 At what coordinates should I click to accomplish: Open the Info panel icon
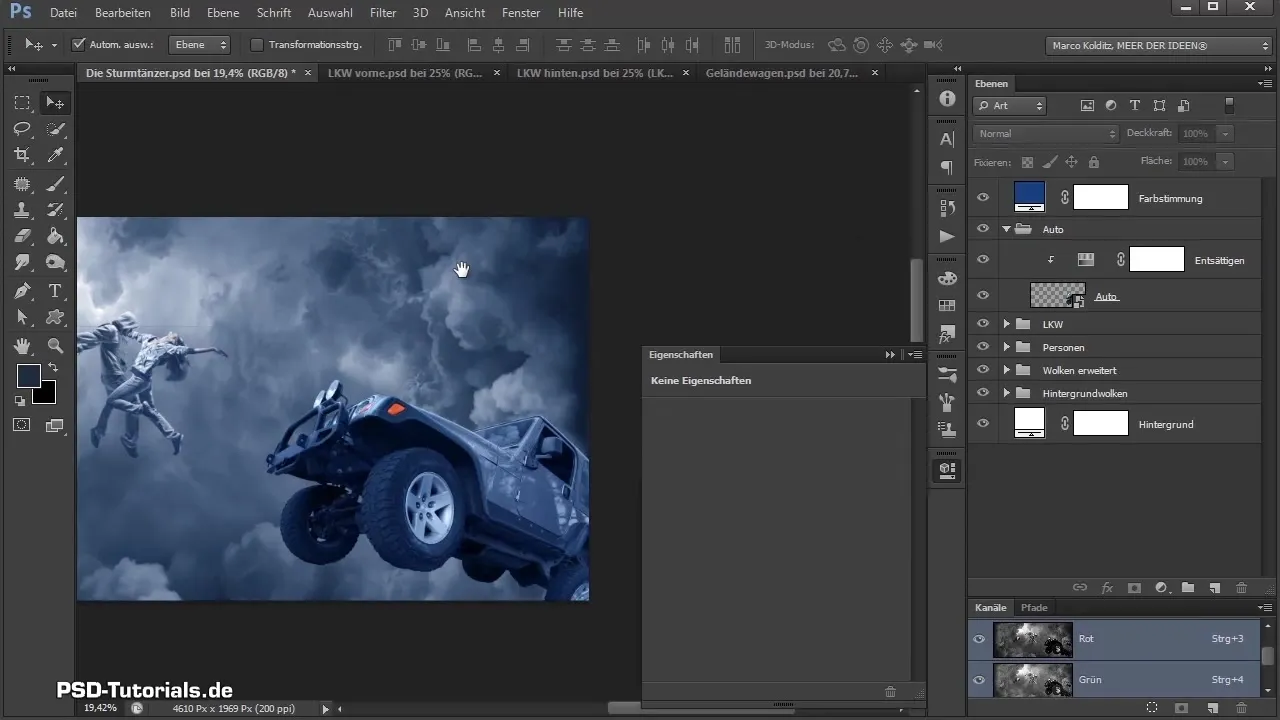[x=947, y=98]
